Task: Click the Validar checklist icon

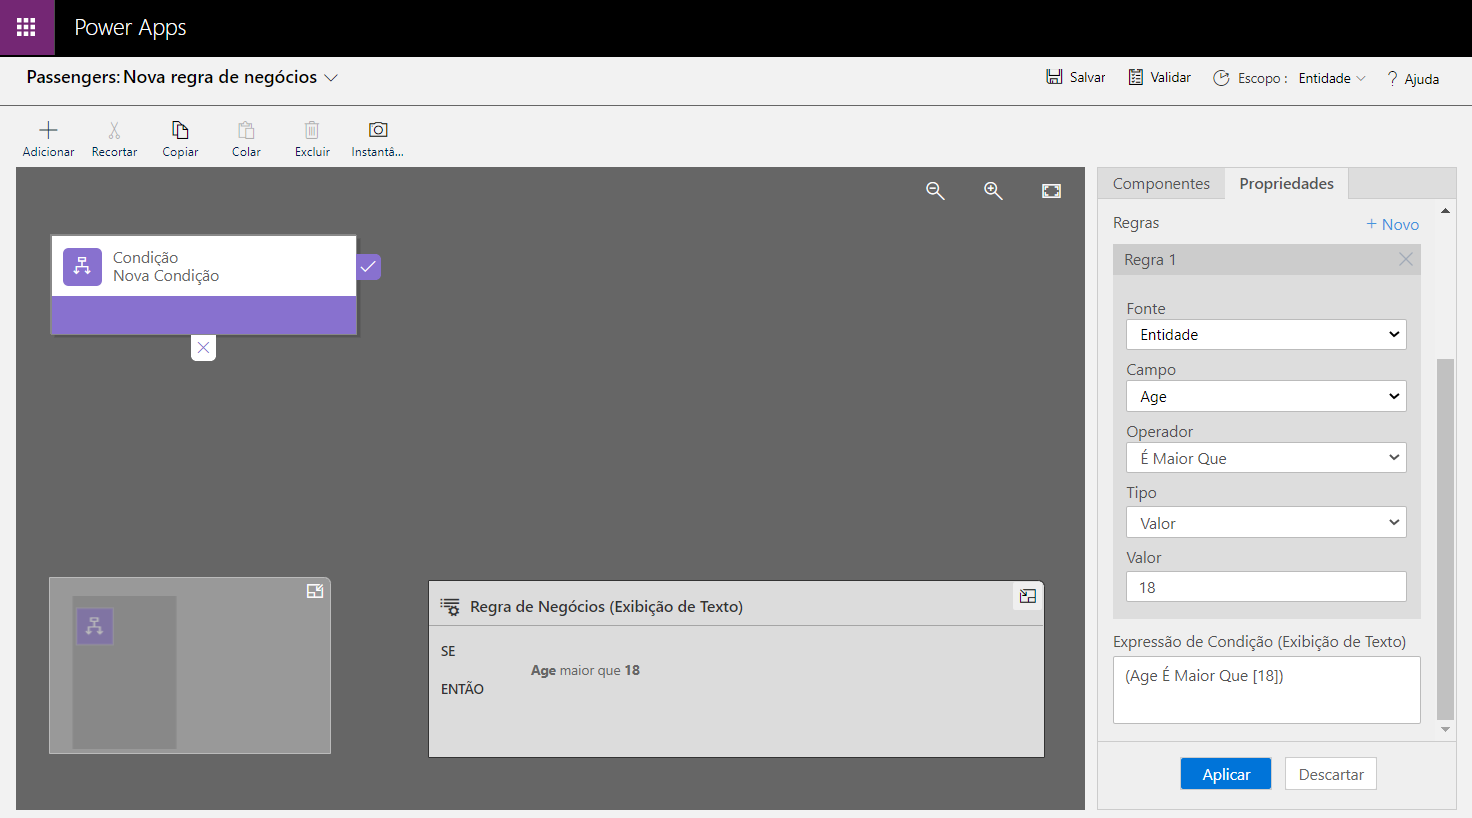Action: [1136, 77]
